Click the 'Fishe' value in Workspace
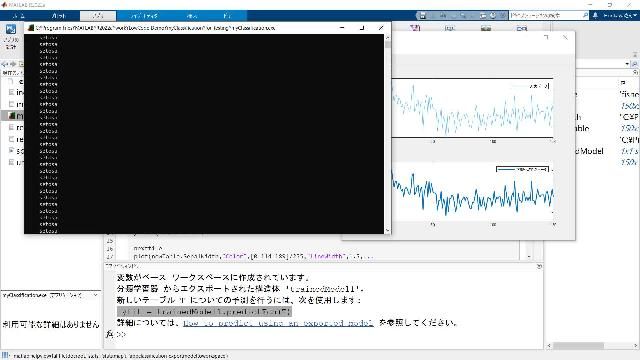640x360 pixels. click(x=629, y=94)
